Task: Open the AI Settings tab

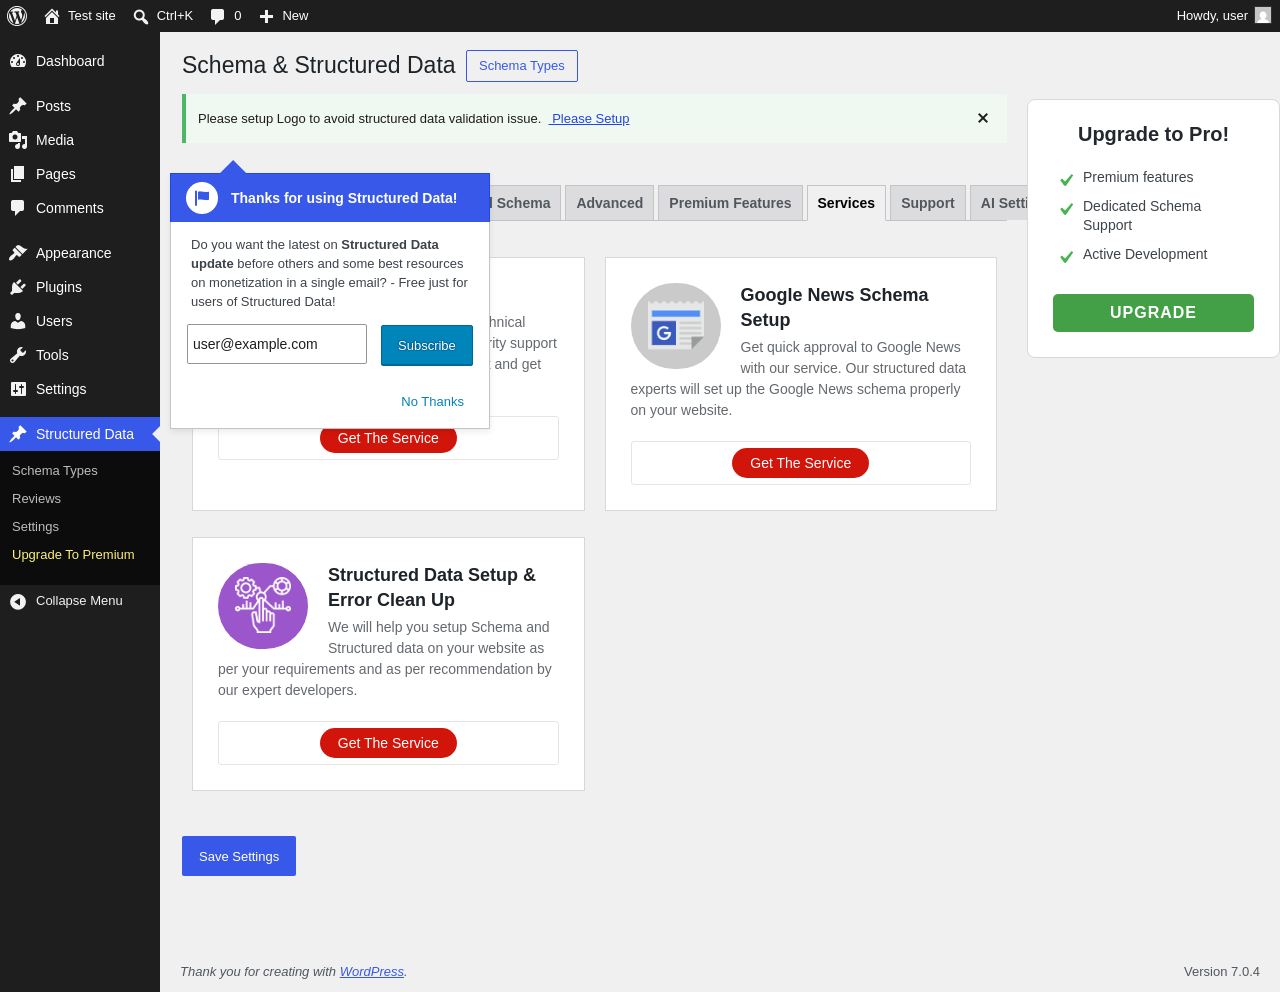Action: coord(1000,203)
